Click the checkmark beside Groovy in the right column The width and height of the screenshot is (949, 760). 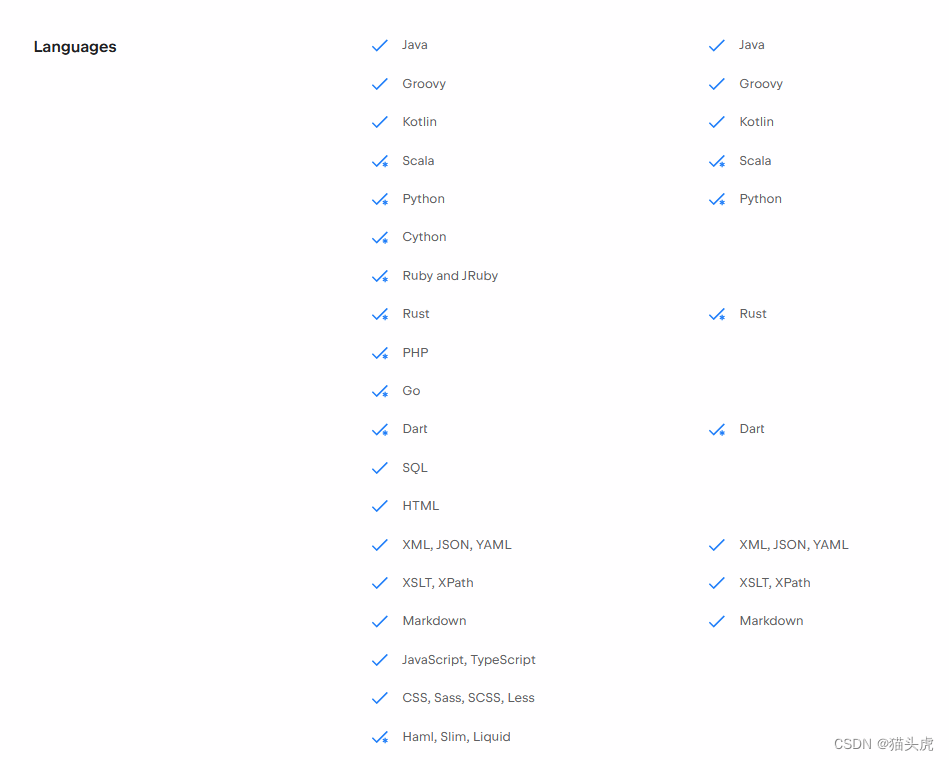(x=717, y=84)
